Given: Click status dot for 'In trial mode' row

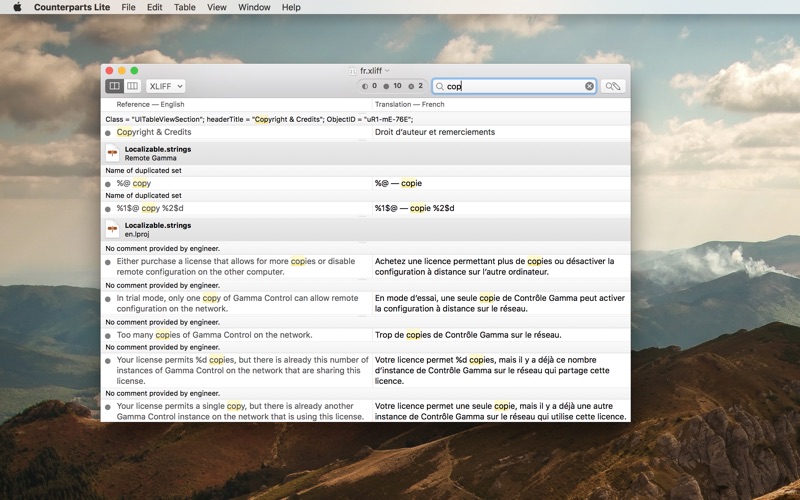Looking at the screenshot, I should [x=108, y=299].
